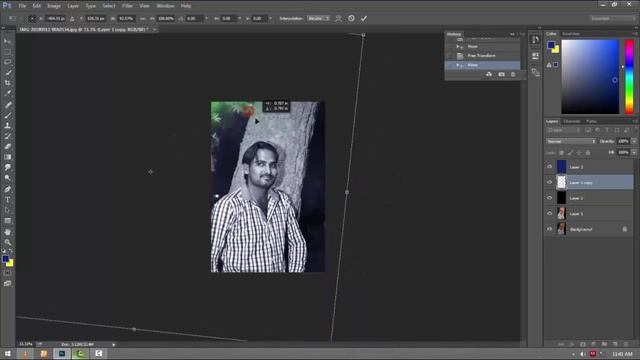Viewport: 640px width, 360px height.
Task: Select the Crop tool
Action: click(7, 83)
